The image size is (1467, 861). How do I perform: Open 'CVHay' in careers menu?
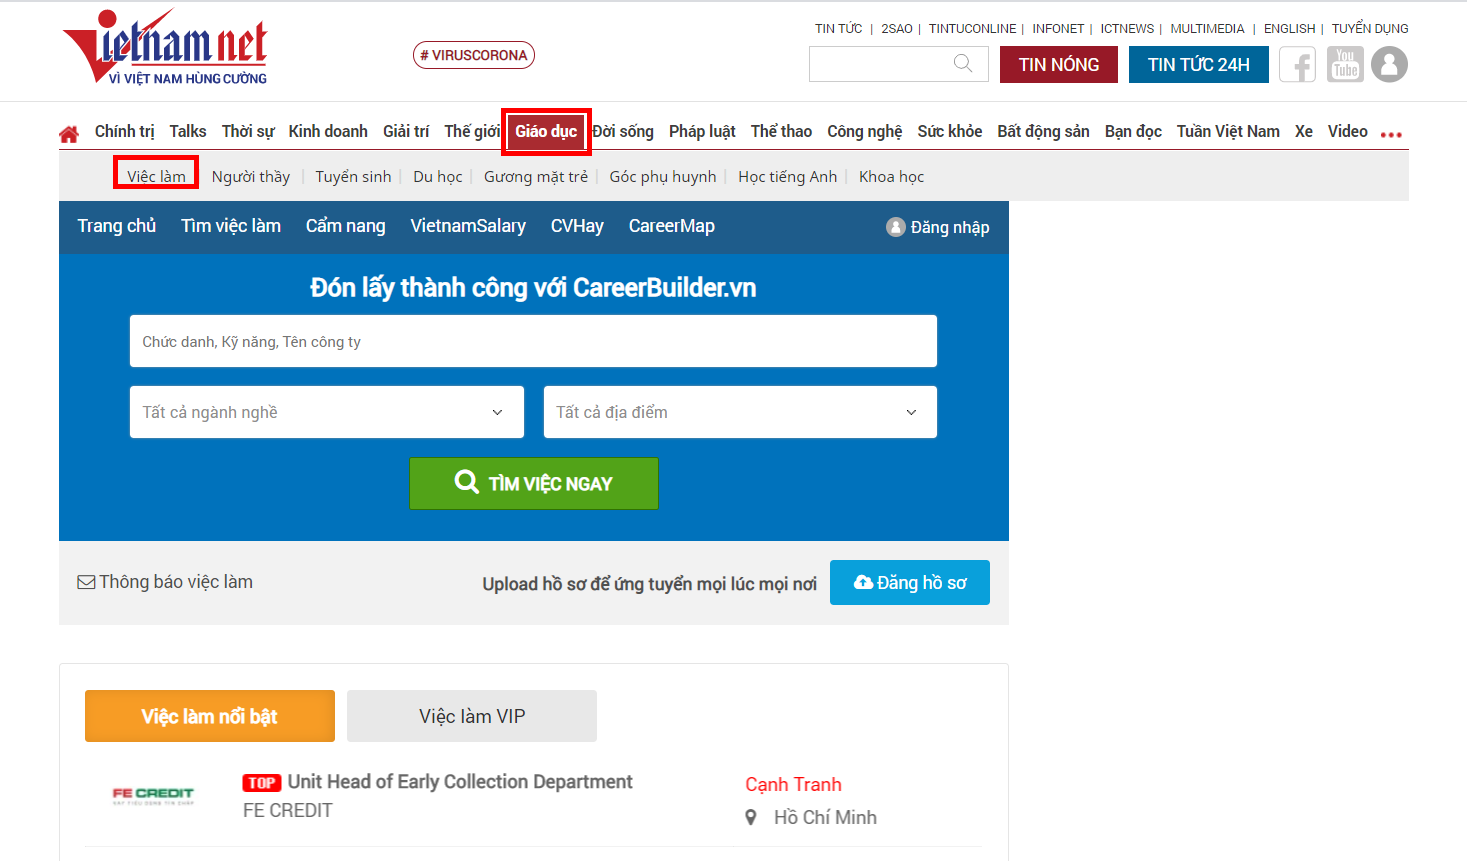(x=577, y=226)
